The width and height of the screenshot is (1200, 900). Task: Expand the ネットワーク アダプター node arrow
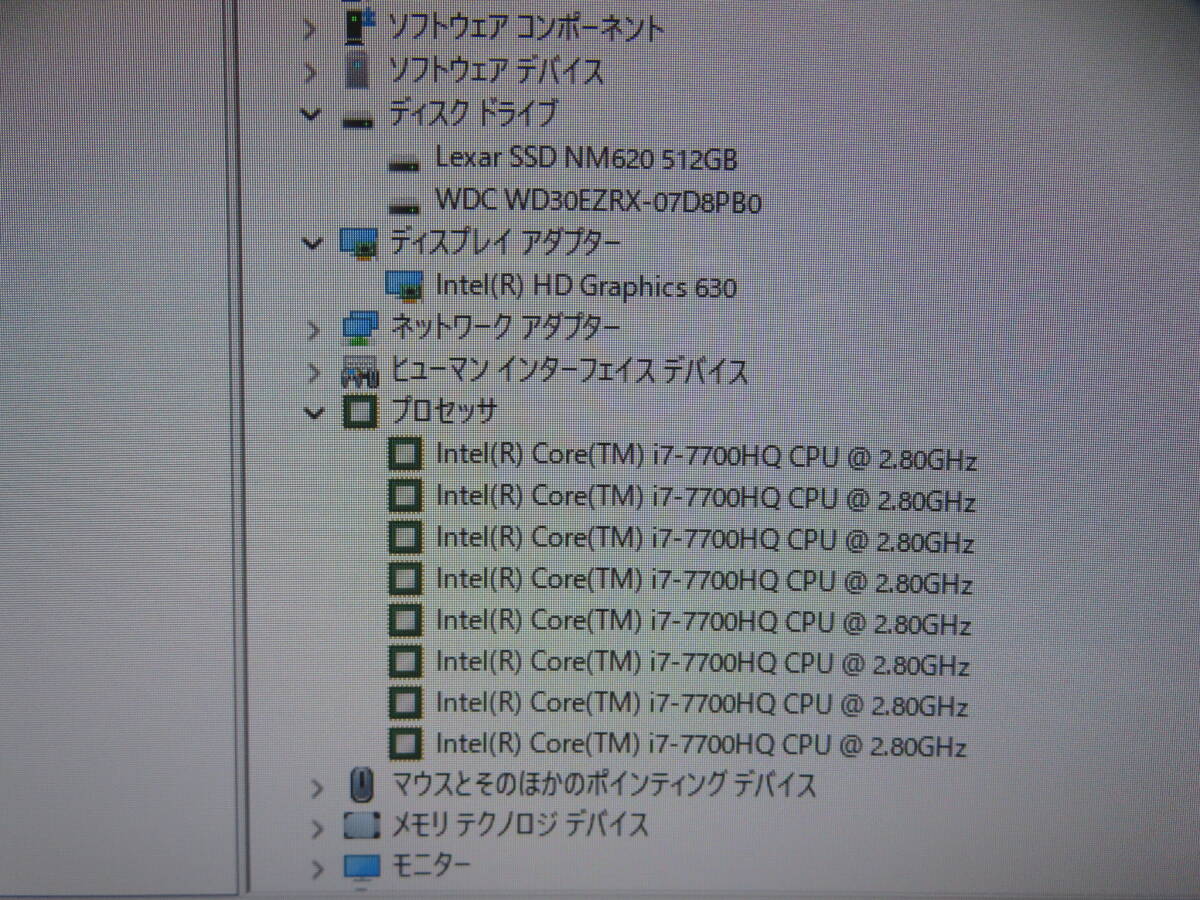point(315,329)
